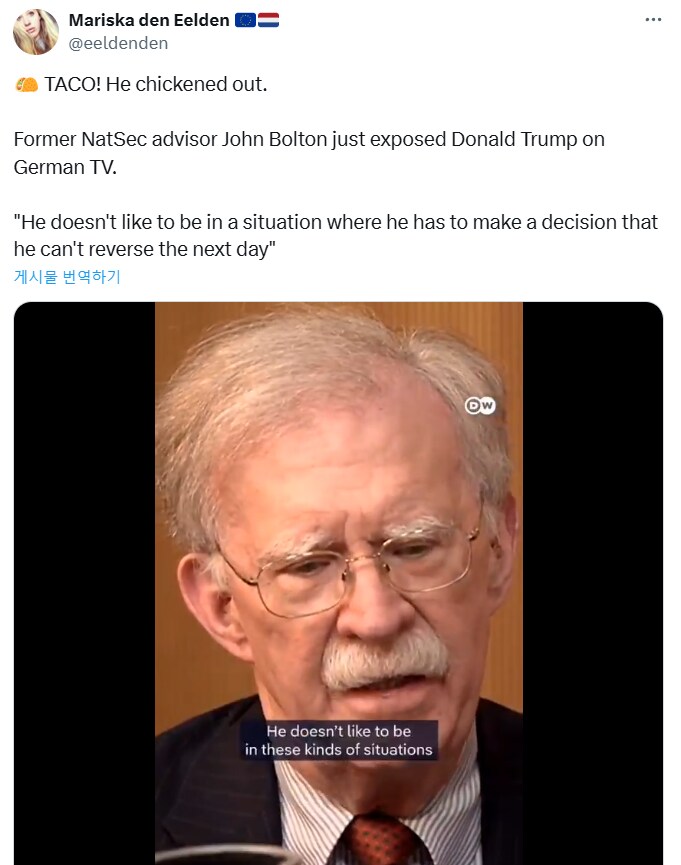Open the @eeldenden handle link
Image resolution: width=681 pixels, height=865 pixels.
(118, 44)
